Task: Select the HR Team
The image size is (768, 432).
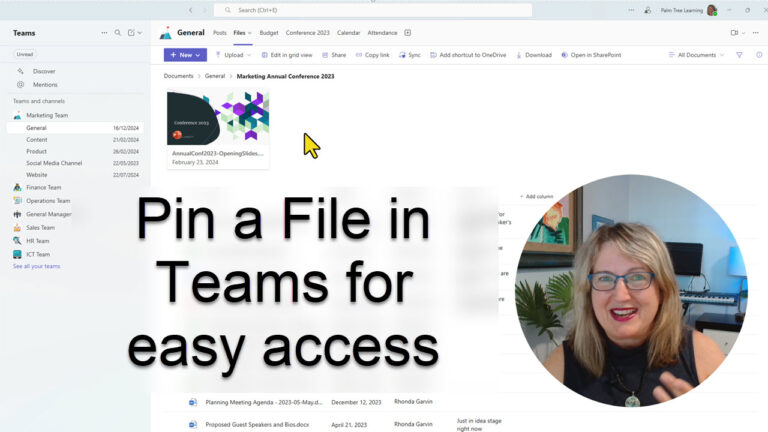Action: click(x=37, y=241)
